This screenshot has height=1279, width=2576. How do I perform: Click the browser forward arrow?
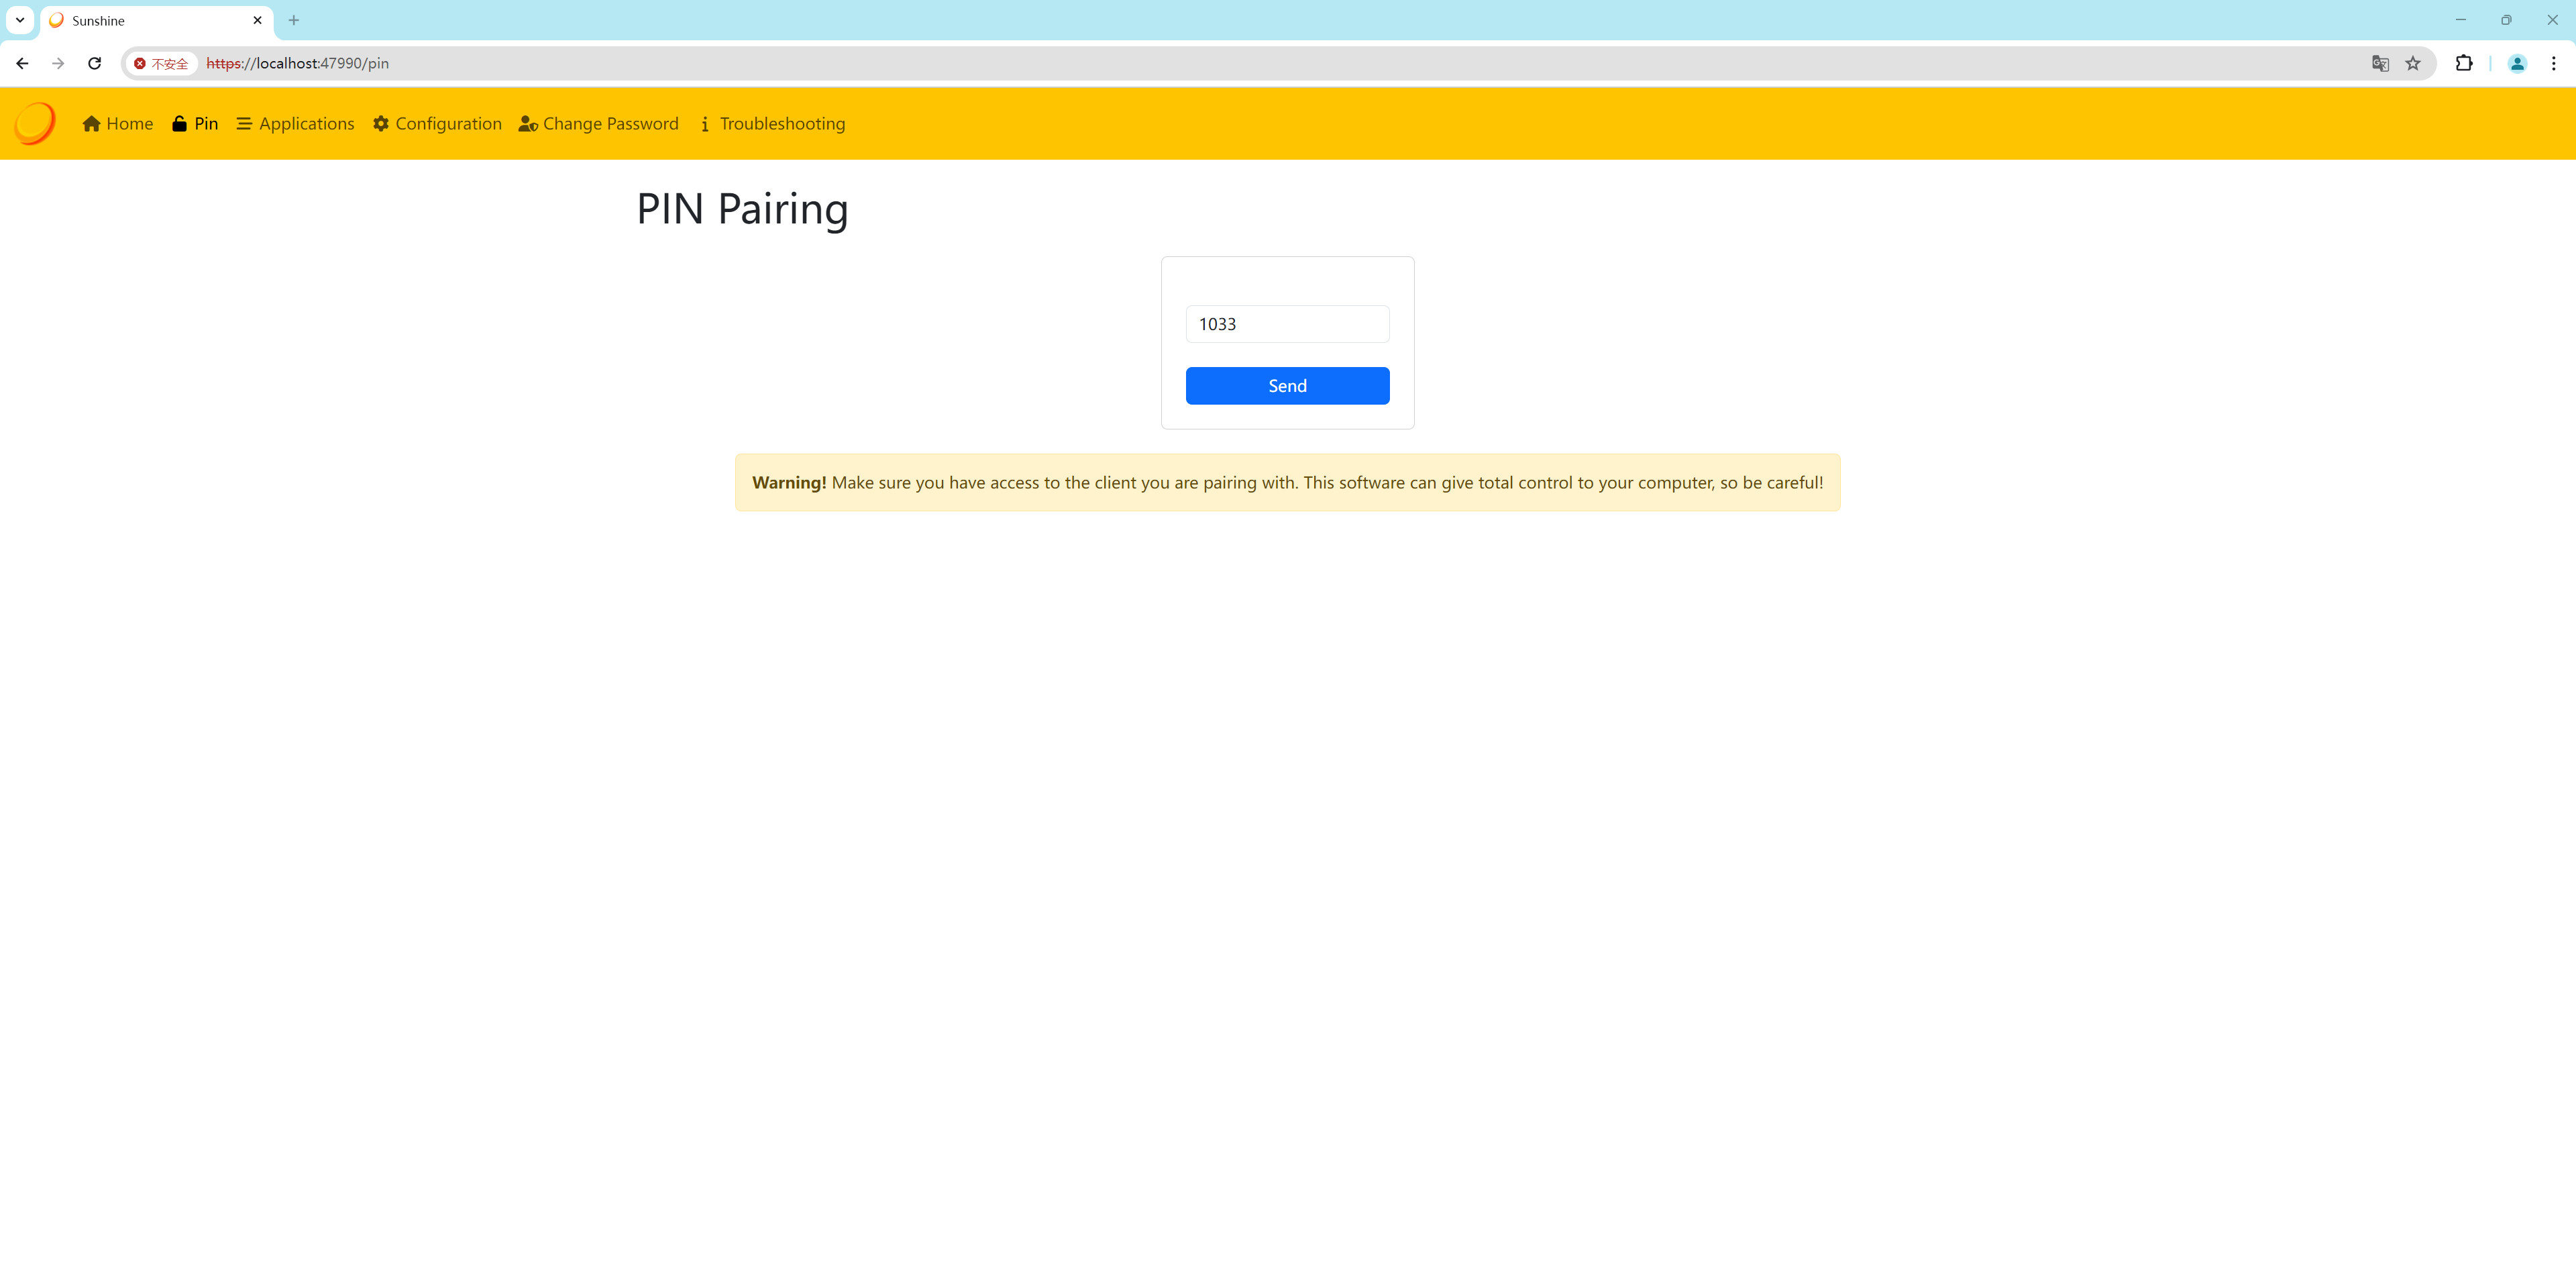[58, 63]
